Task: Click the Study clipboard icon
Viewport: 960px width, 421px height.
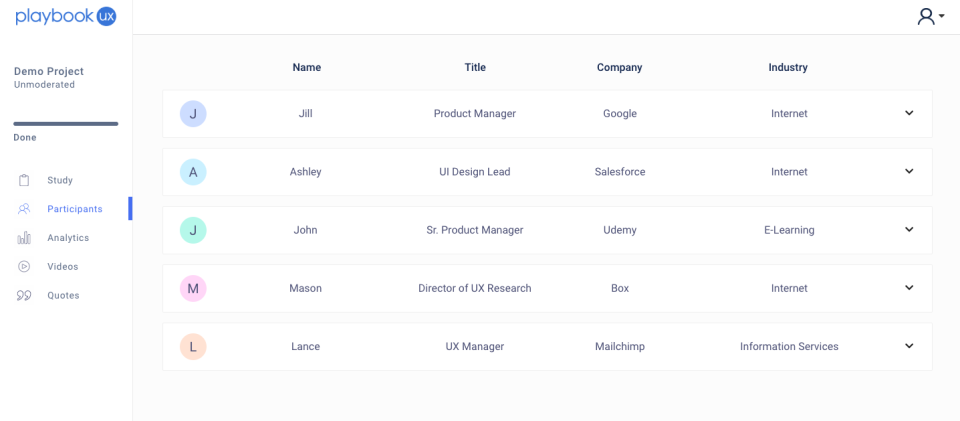Action: pos(24,180)
